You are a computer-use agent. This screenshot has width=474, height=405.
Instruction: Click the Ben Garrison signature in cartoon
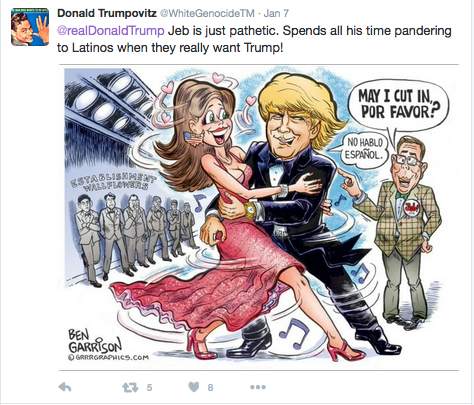click(x=95, y=341)
